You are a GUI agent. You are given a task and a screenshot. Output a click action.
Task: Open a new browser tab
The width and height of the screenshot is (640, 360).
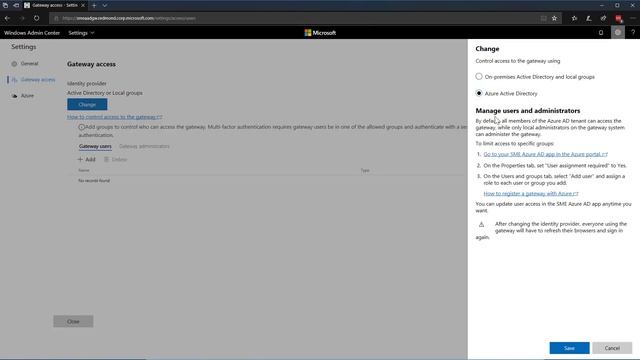[94, 5]
